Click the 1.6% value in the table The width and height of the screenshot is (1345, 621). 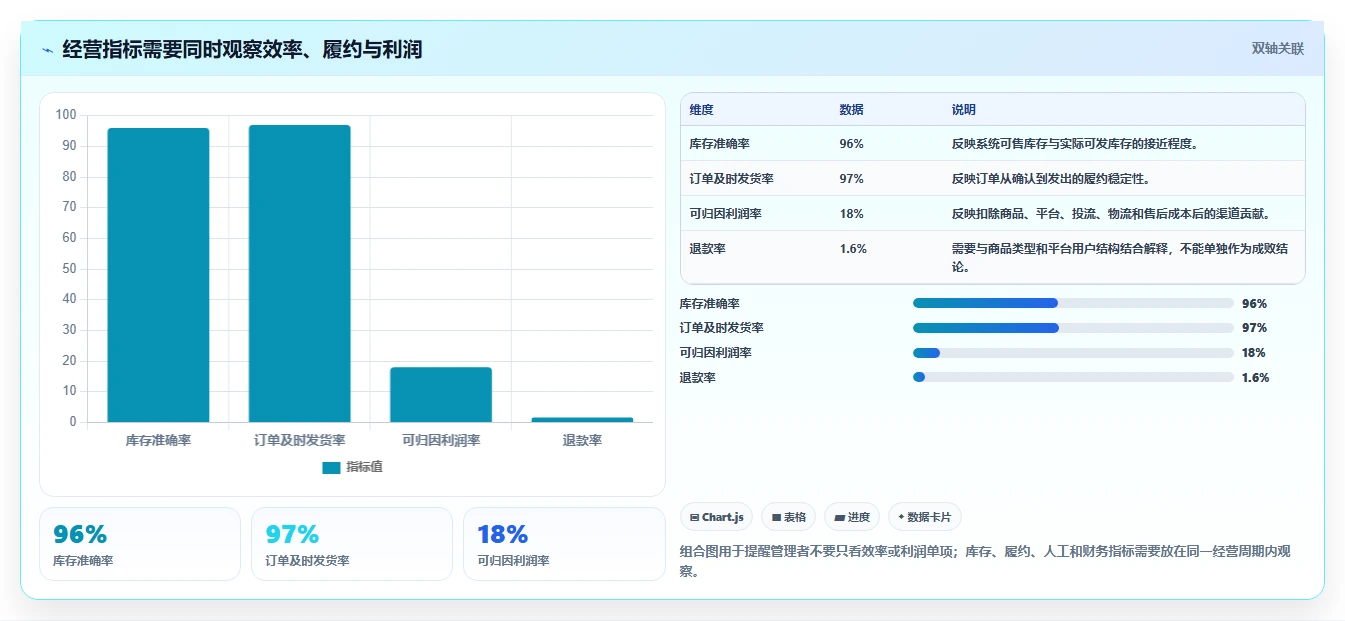(x=853, y=249)
